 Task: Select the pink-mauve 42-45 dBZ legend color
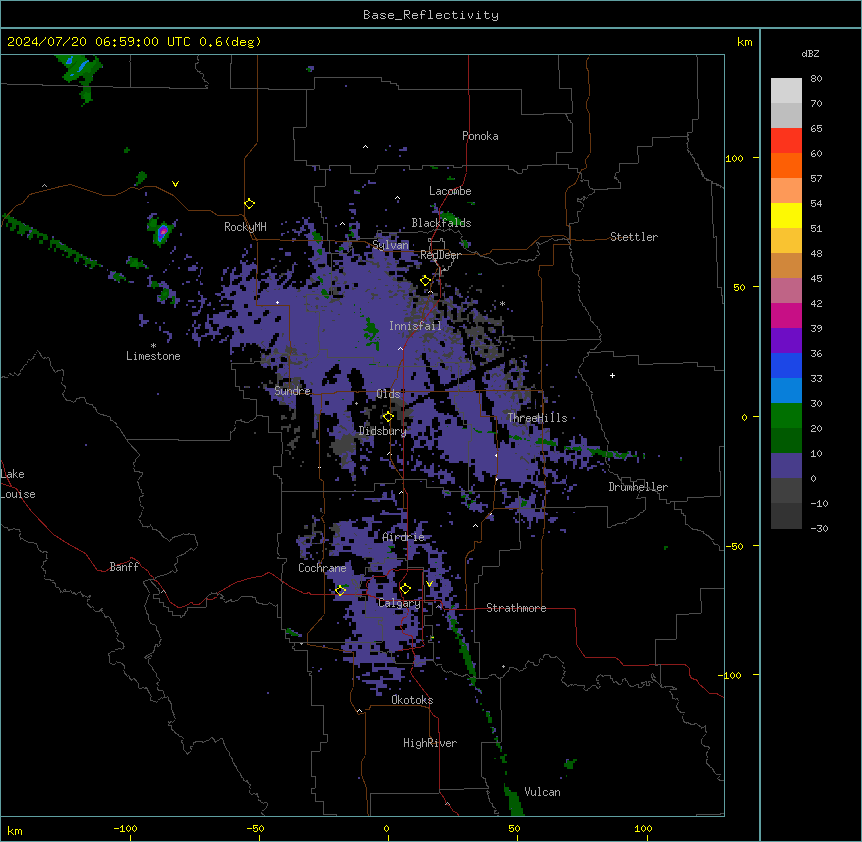(786, 290)
